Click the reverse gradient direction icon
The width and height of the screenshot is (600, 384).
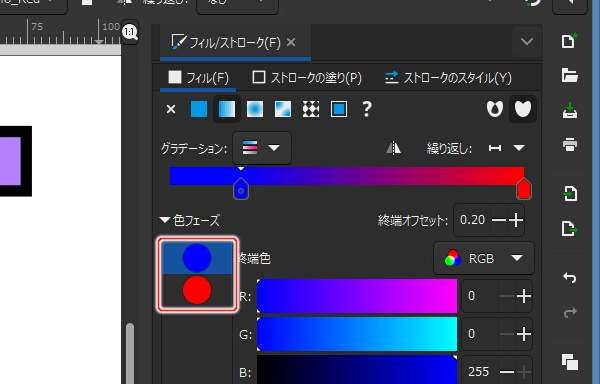pos(393,148)
